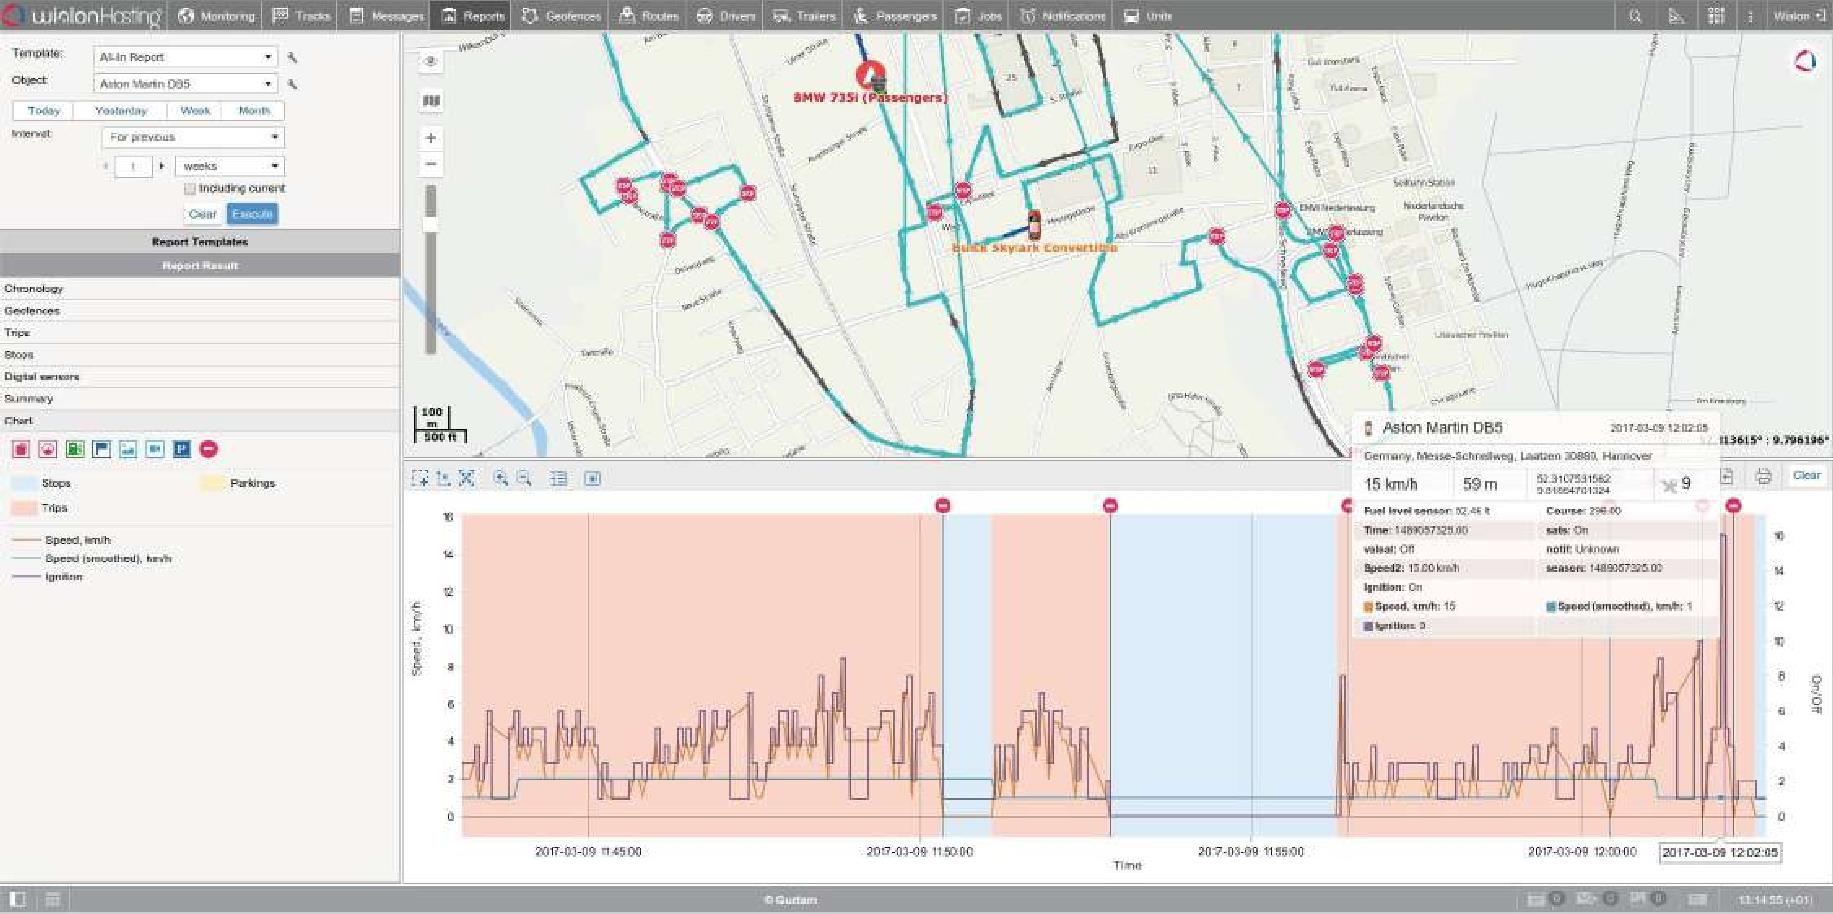Reset chart zoom with the fit icon
Screen dimensions: 1833x914
pyautogui.click(x=467, y=479)
